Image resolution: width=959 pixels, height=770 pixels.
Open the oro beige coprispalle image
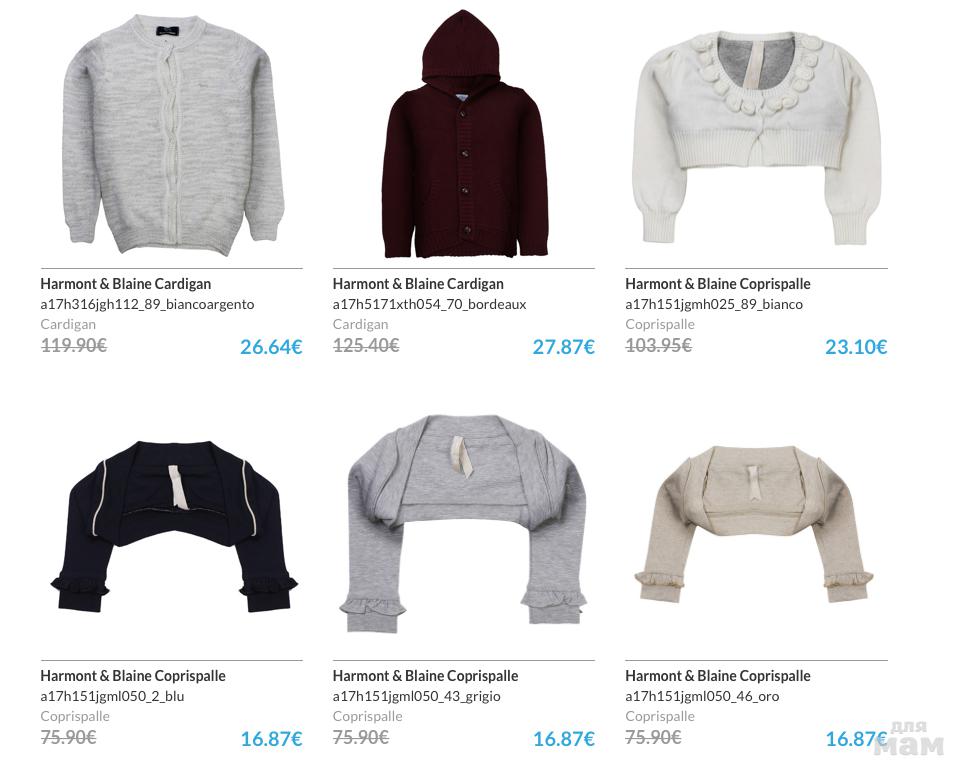pyautogui.click(x=755, y=524)
